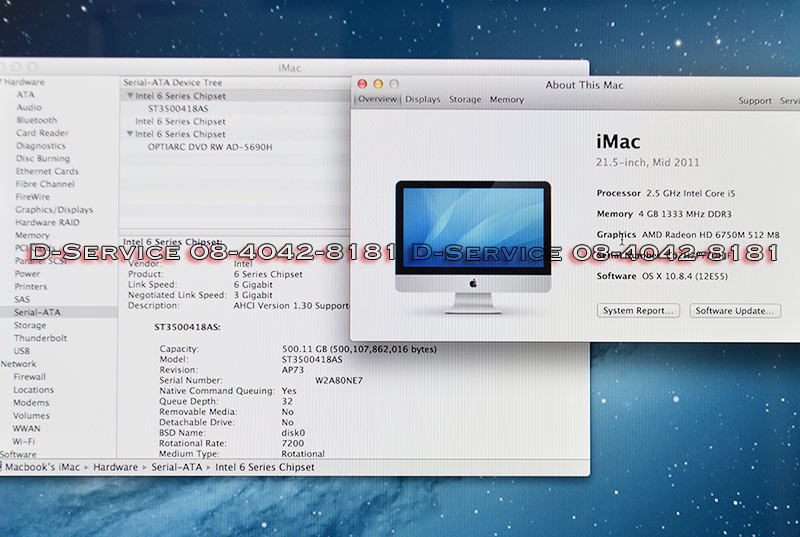Select Serial-ATA in the sidebar
The image size is (800, 537).
click(x=37, y=312)
